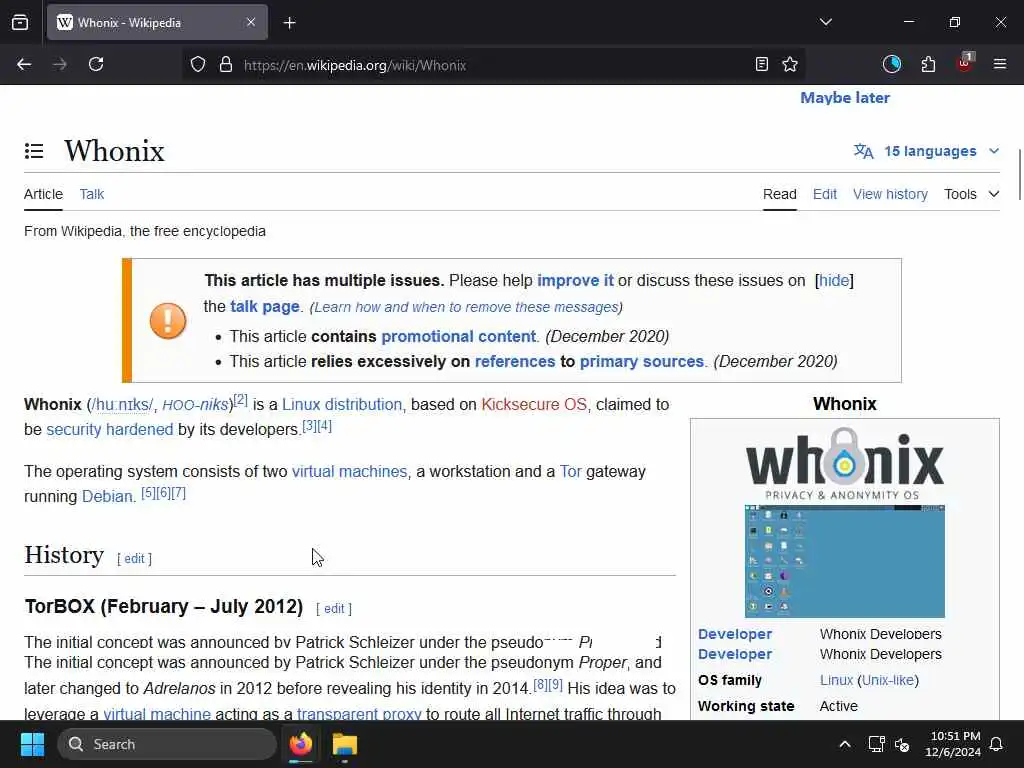1024x768 pixels.
Task: Open network status tray icon
Action: (876, 744)
